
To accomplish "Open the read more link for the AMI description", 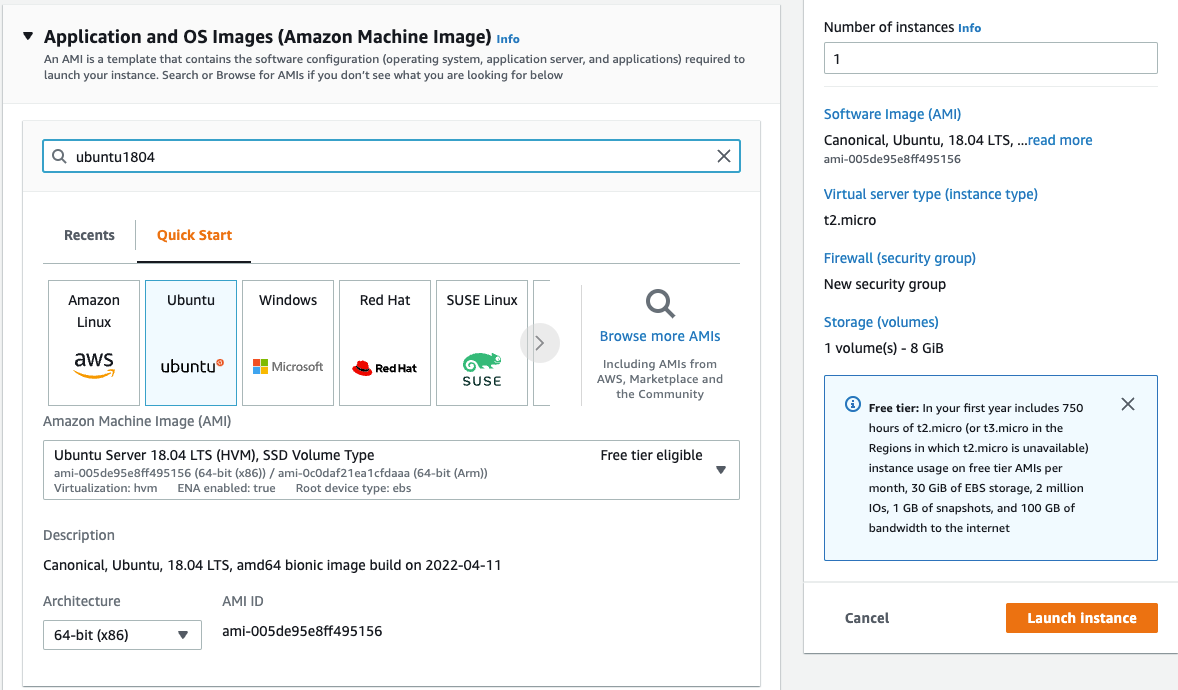I will pos(1059,140).
